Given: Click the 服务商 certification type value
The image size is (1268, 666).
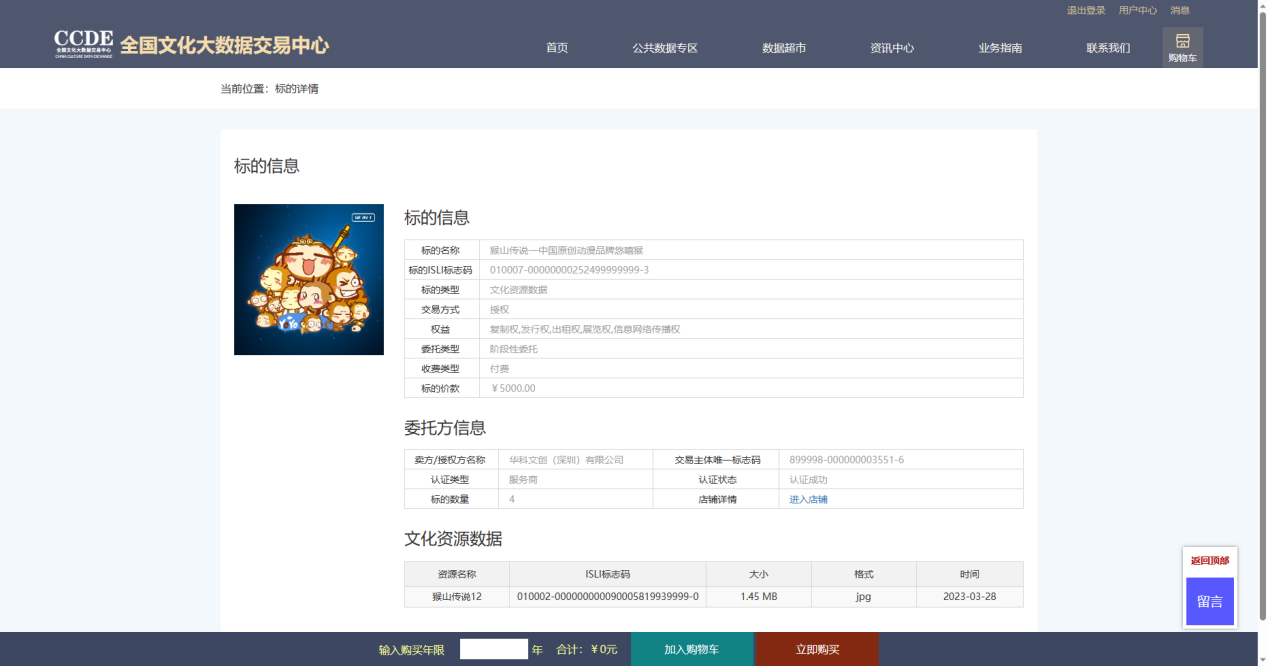Looking at the screenshot, I should pyautogui.click(x=523, y=480).
